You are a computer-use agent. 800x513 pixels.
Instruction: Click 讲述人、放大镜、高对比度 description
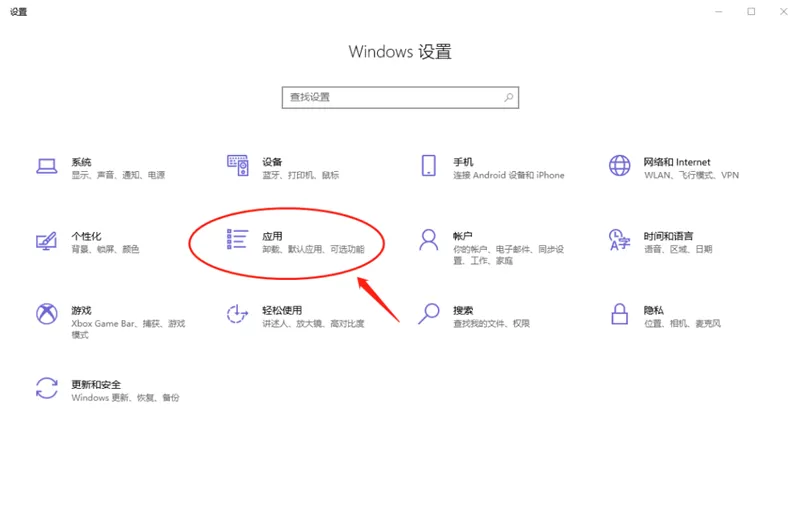(313, 324)
